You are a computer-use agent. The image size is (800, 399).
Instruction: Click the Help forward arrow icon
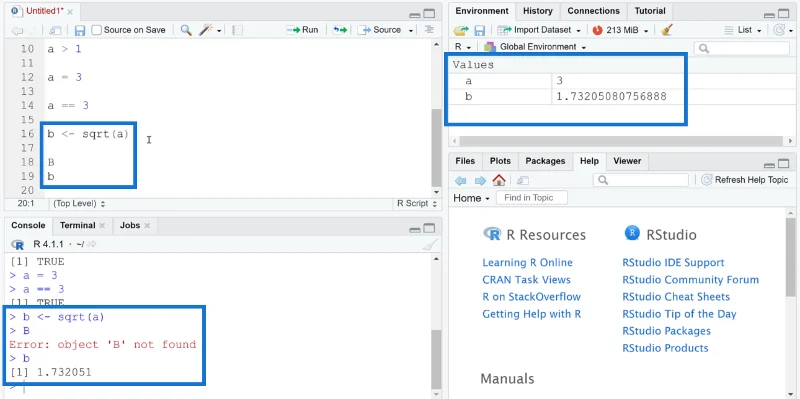tap(480, 180)
